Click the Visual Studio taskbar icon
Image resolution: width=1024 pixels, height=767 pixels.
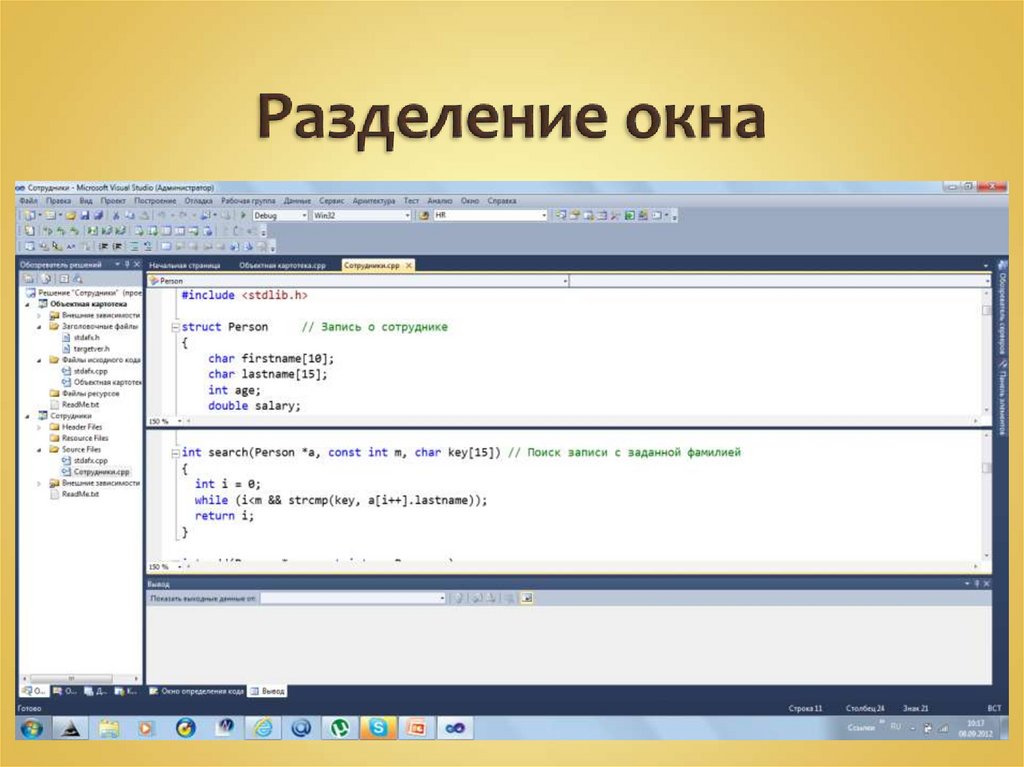coord(455,727)
